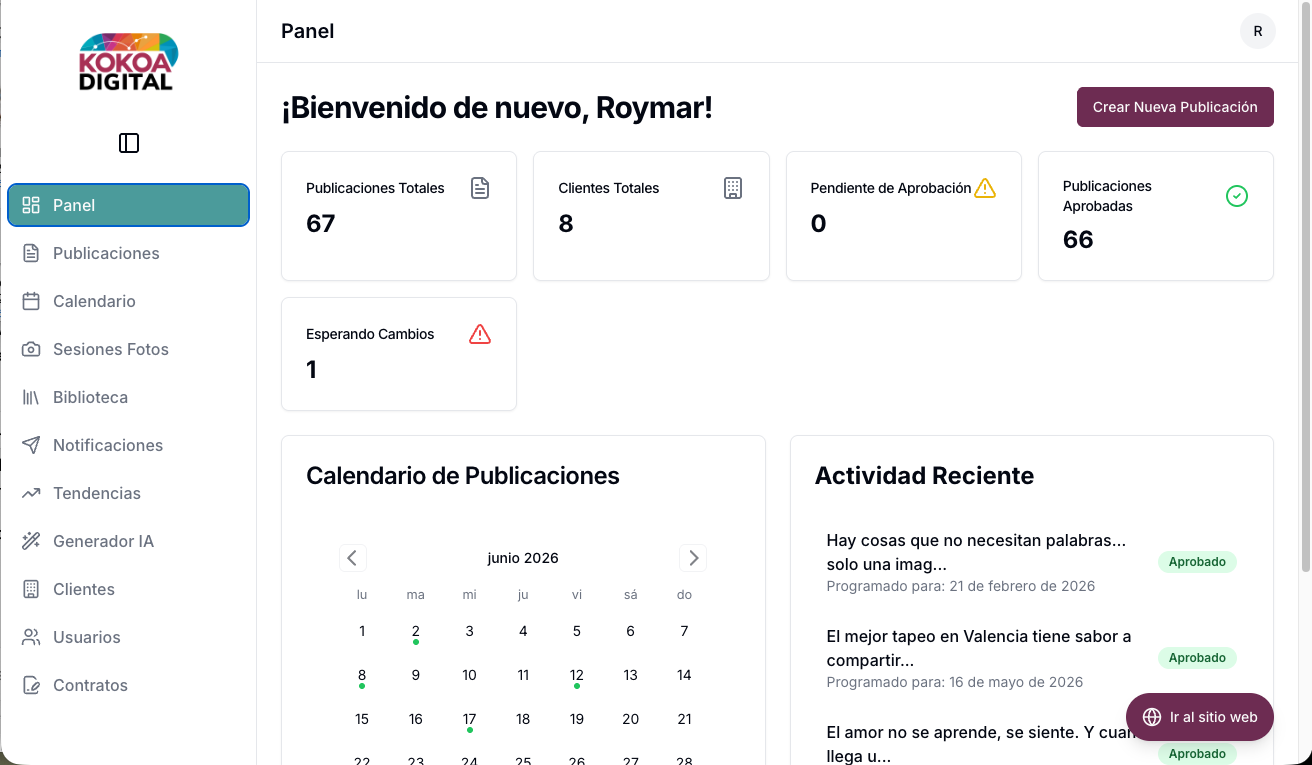Select June 12 on the calendar

pos(577,675)
